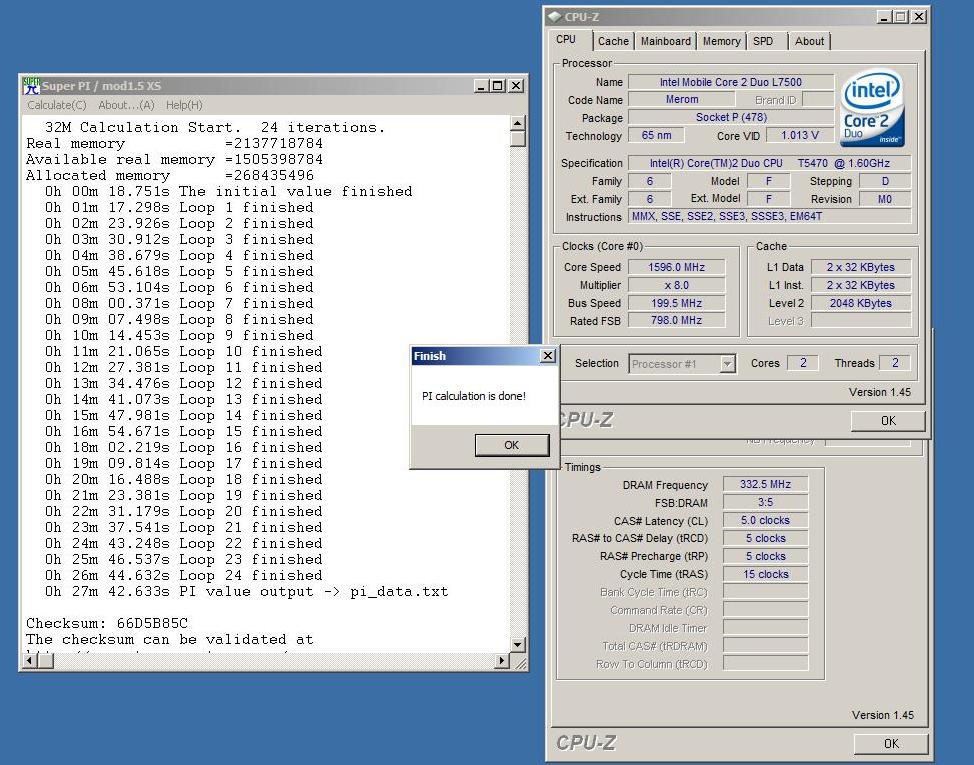974x765 pixels.
Task: Open the About menu in Super PI
Action: pos(126,105)
